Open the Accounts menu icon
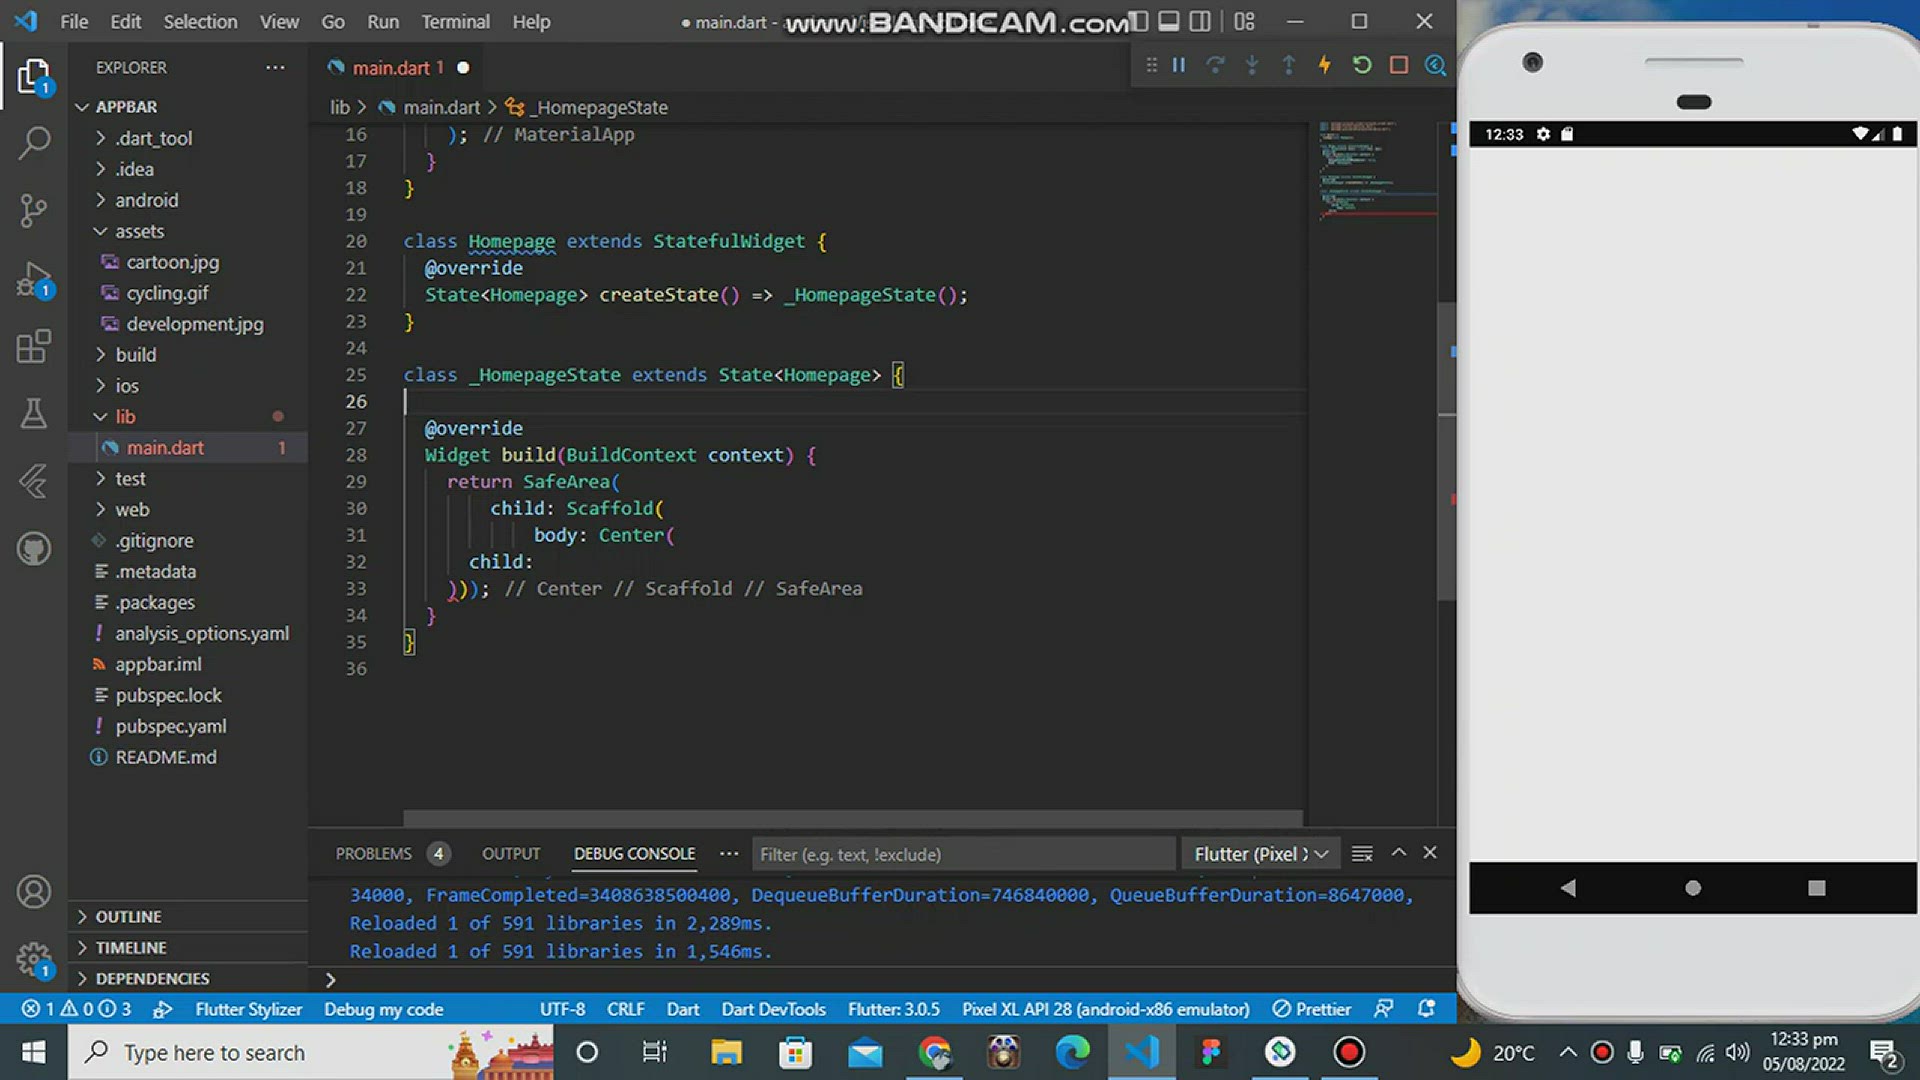 coord(34,891)
